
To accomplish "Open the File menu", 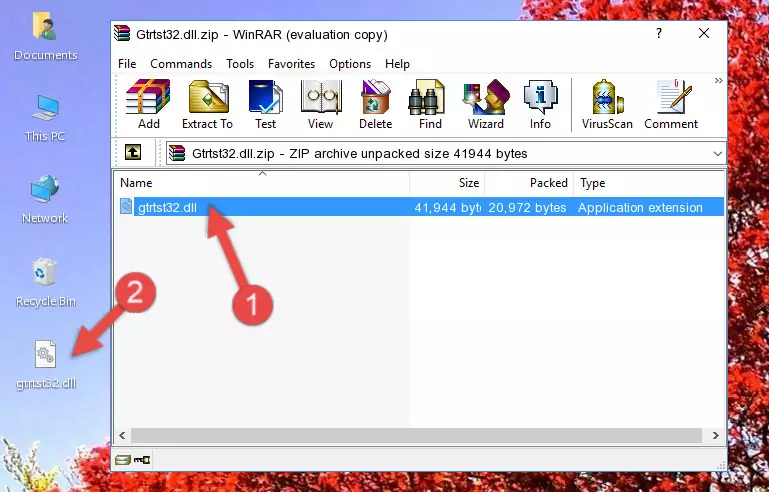I will coord(127,64).
